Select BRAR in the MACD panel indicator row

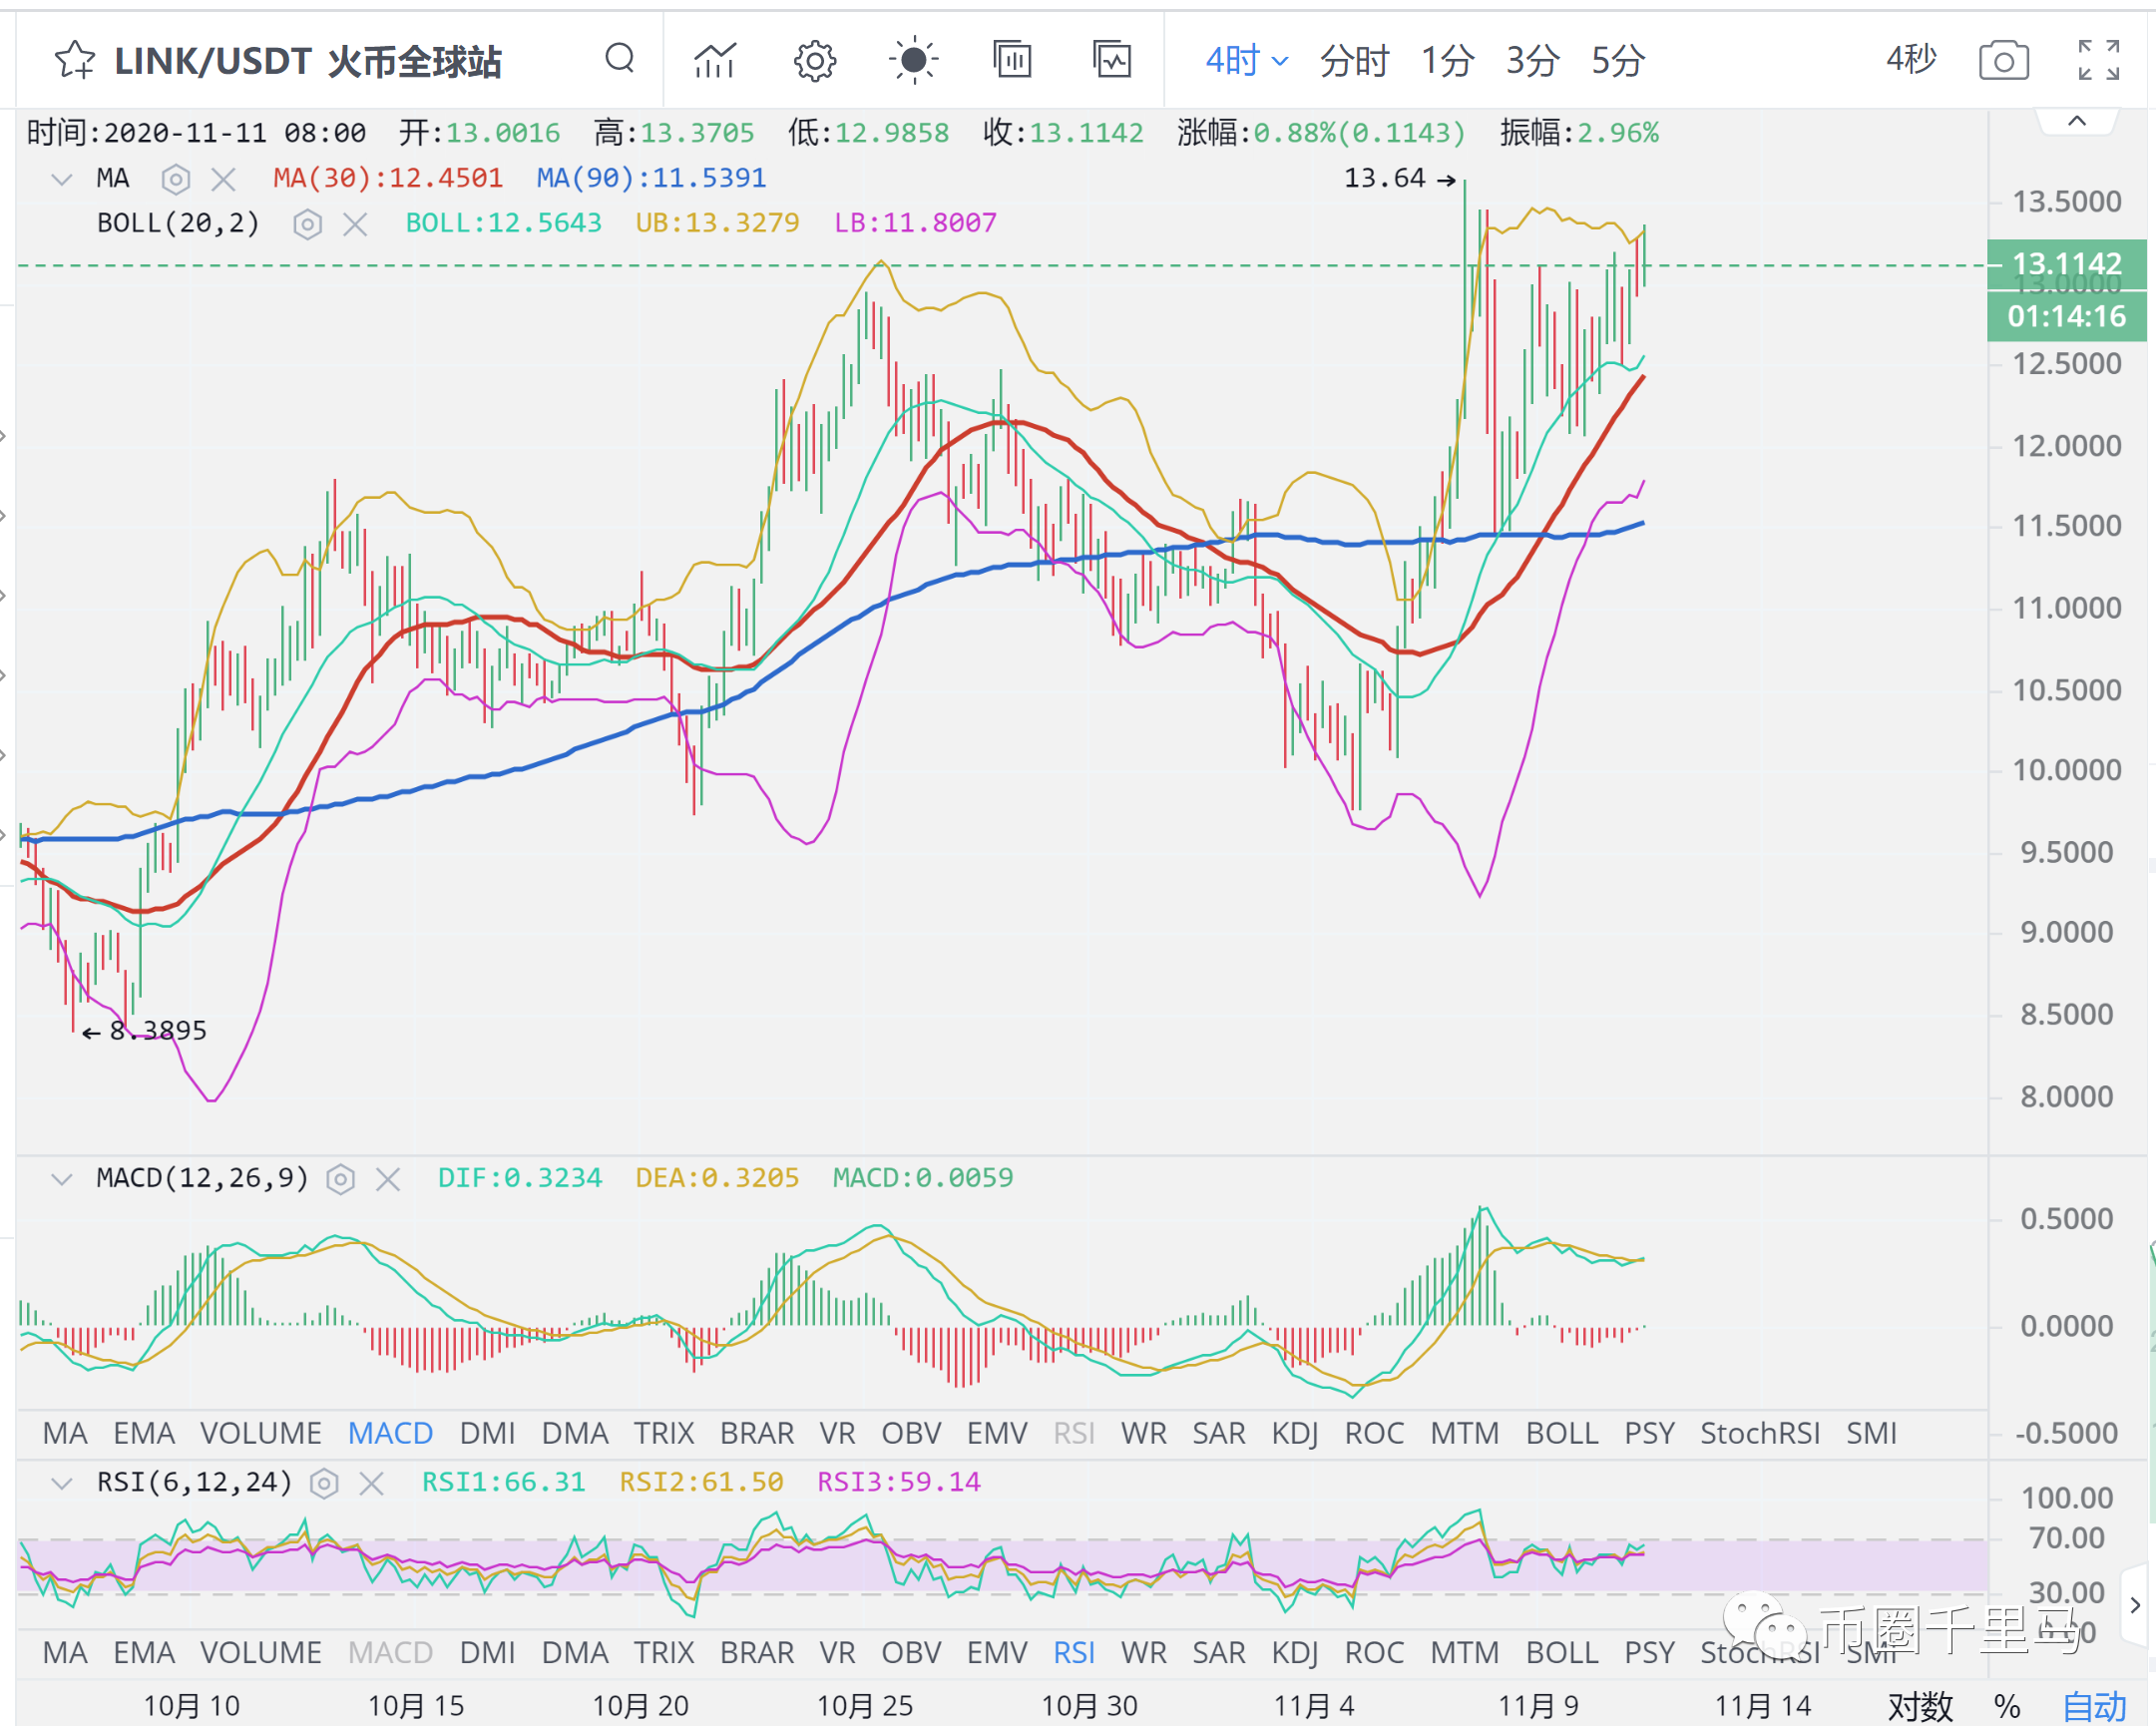pyautogui.click(x=757, y=1432)
